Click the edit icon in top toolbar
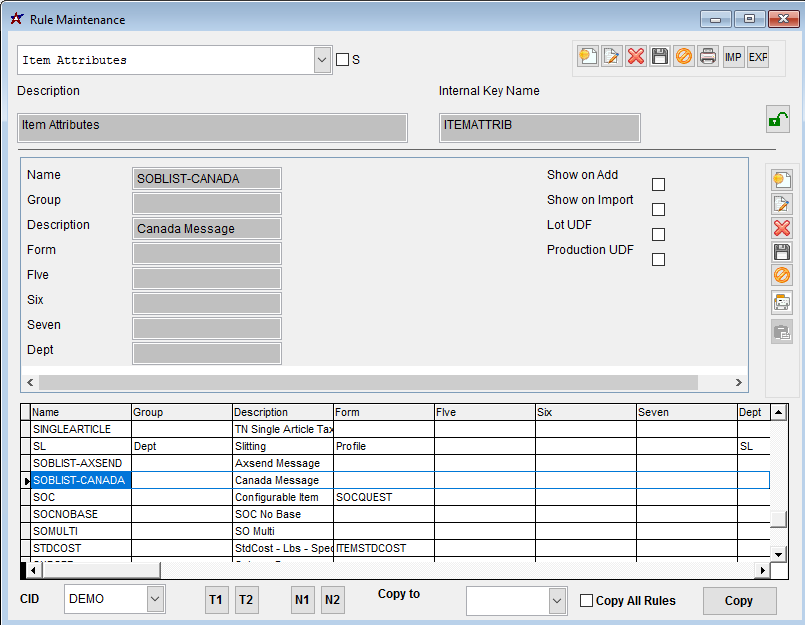The image size is (805, 625). (612, 57)
